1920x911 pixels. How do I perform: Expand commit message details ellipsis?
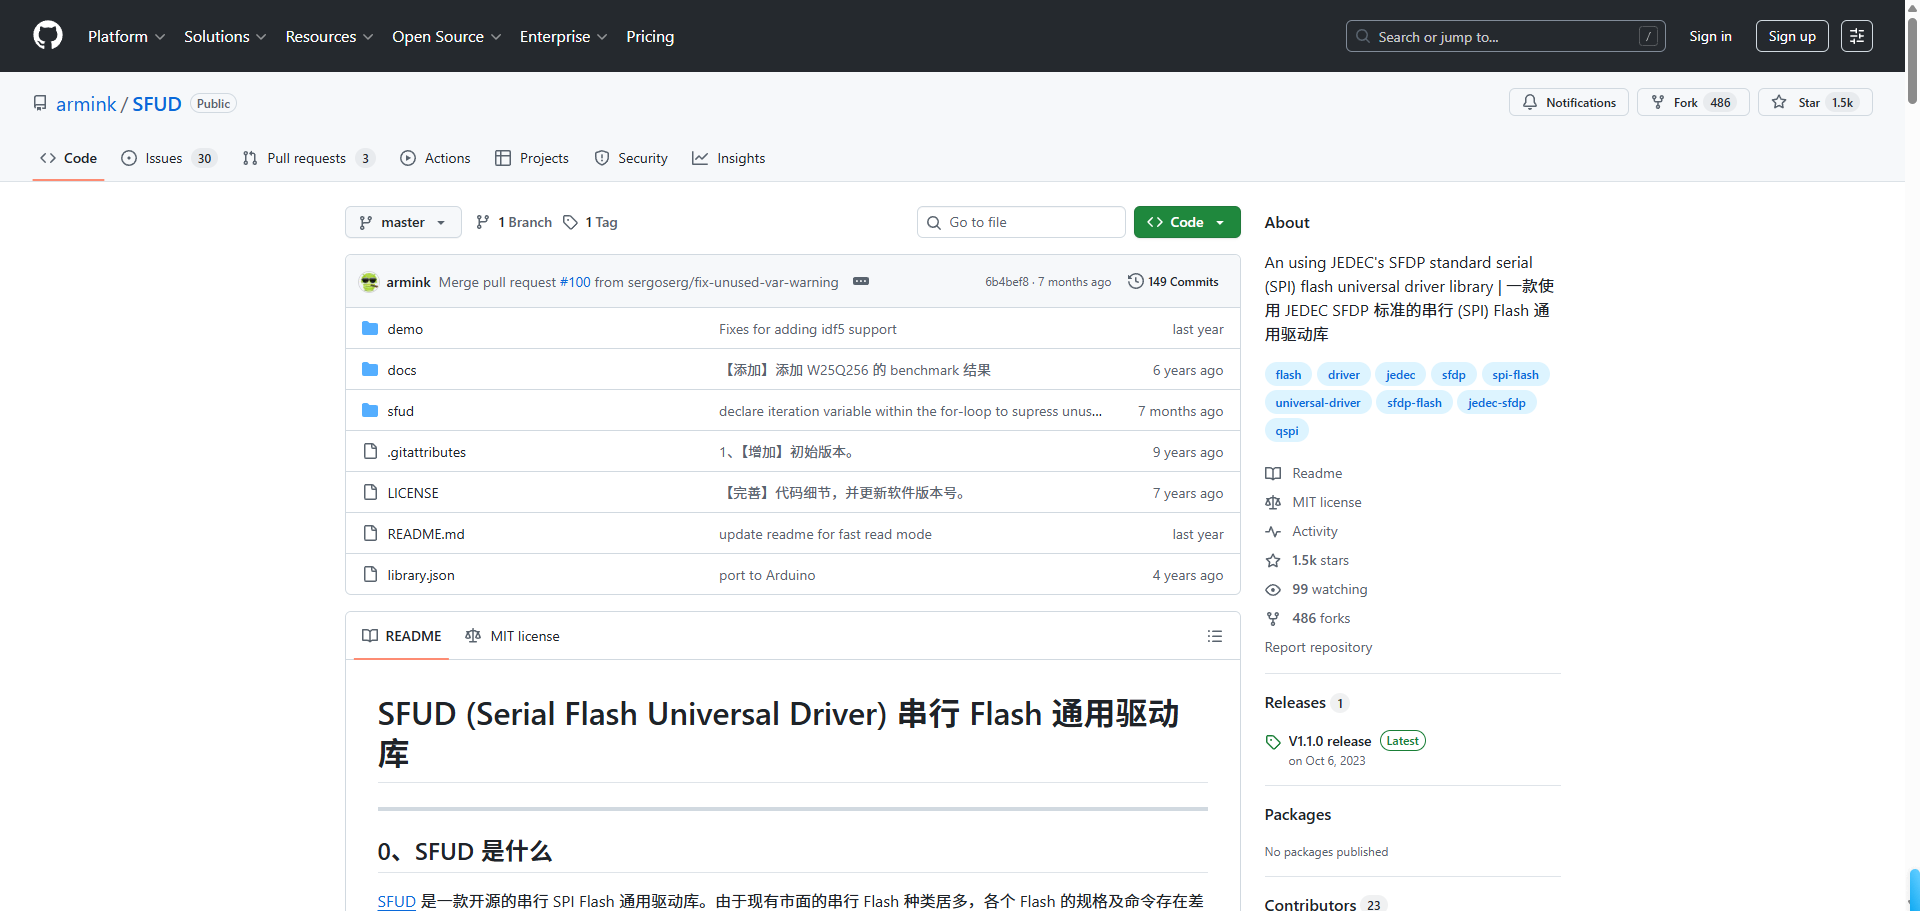click(861, 281)
